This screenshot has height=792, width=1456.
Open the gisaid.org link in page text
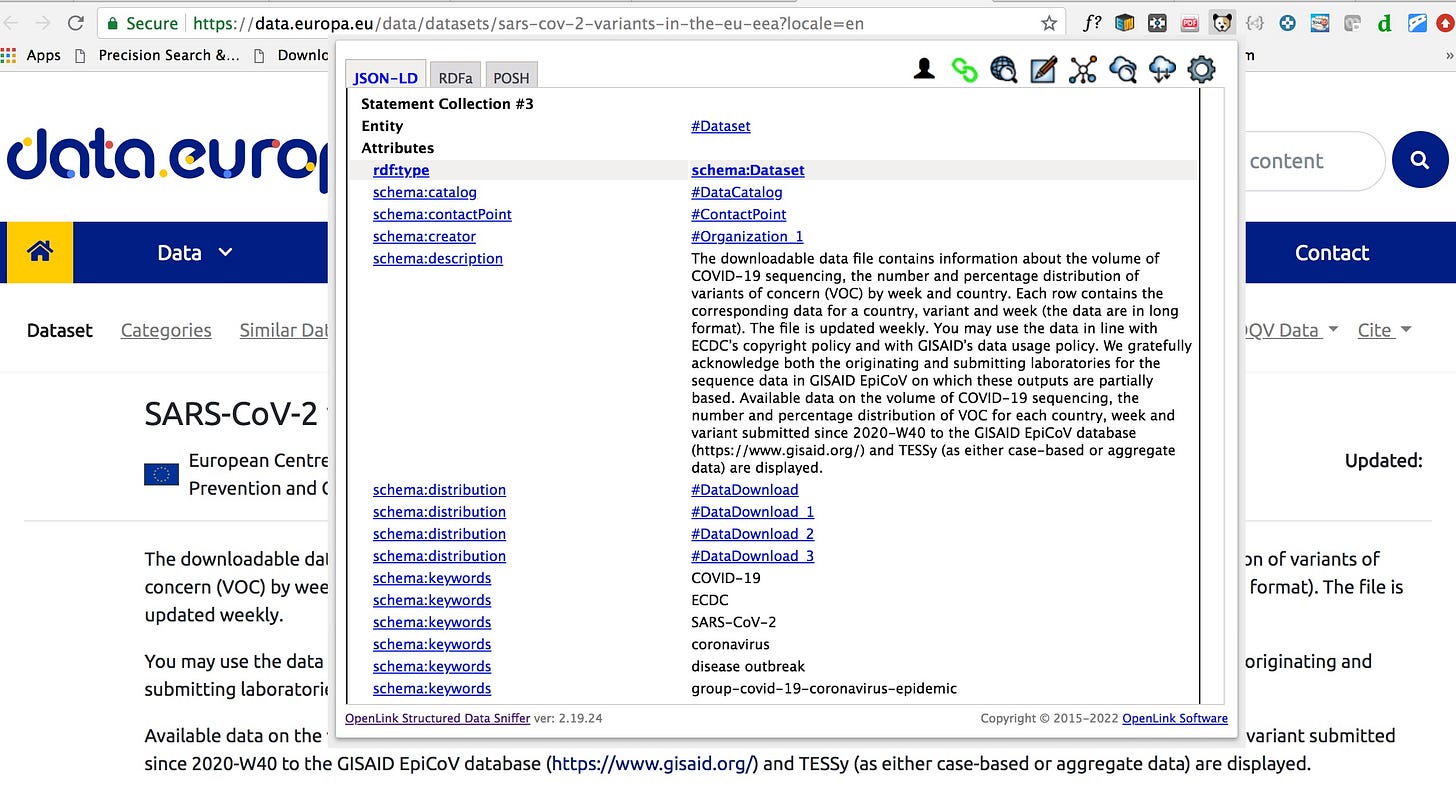pyautogui.click(x=655, y=764)
